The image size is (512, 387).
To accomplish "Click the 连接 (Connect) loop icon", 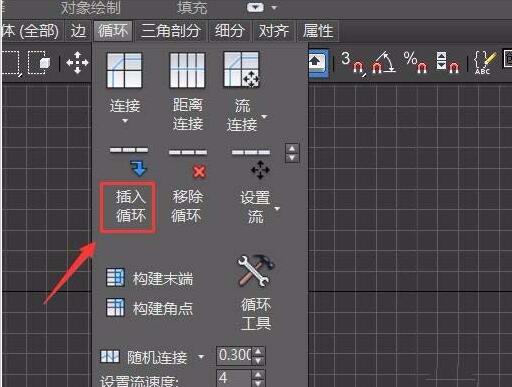I will pyautogui.click(x=124, y=70).
